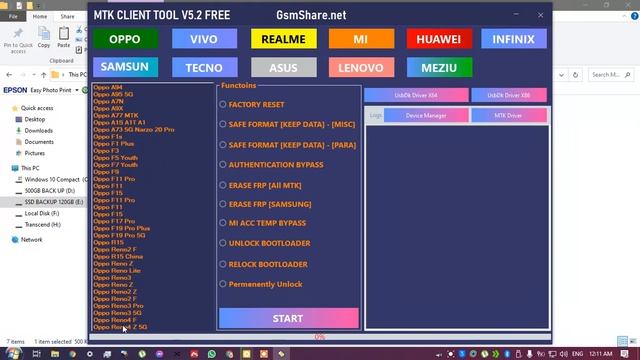Expand the Explorer address bar dropdown
Image resolution: width=640 pixels, height=360 pixels.
562,75
